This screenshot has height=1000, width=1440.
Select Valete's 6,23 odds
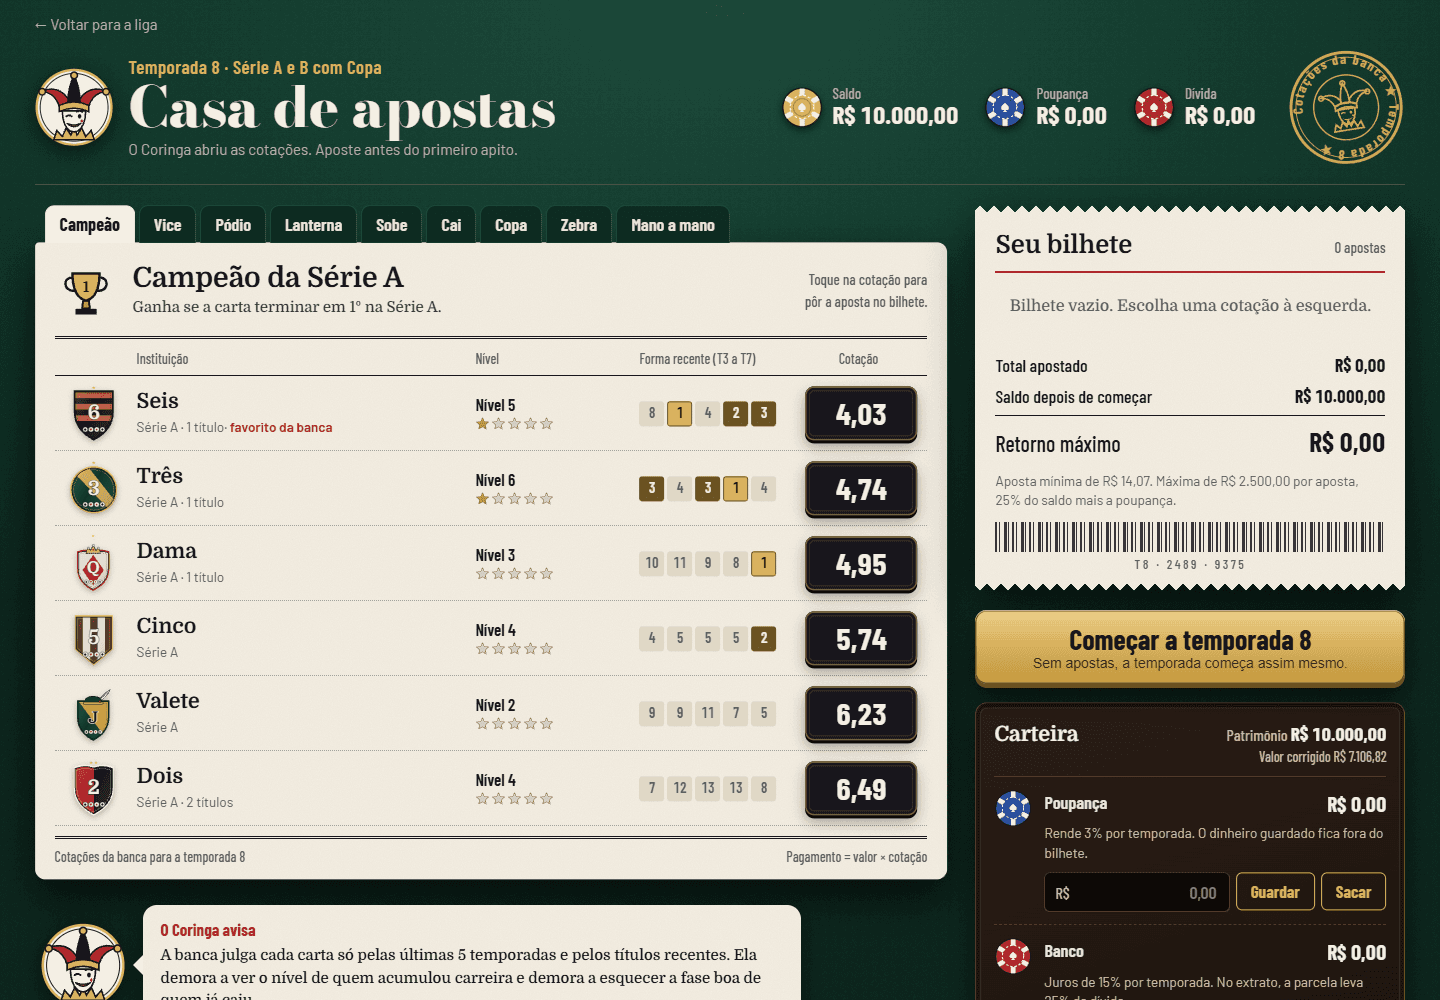point(861,714)
